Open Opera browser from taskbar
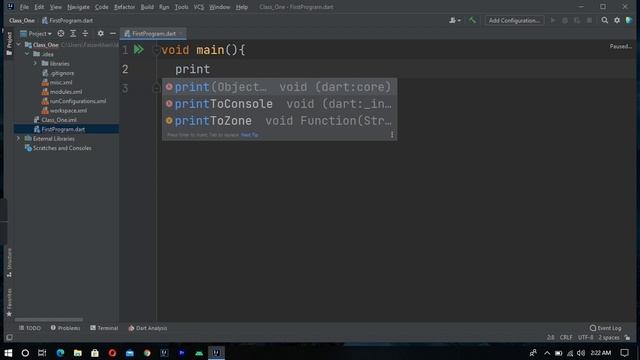 [112, 353]
